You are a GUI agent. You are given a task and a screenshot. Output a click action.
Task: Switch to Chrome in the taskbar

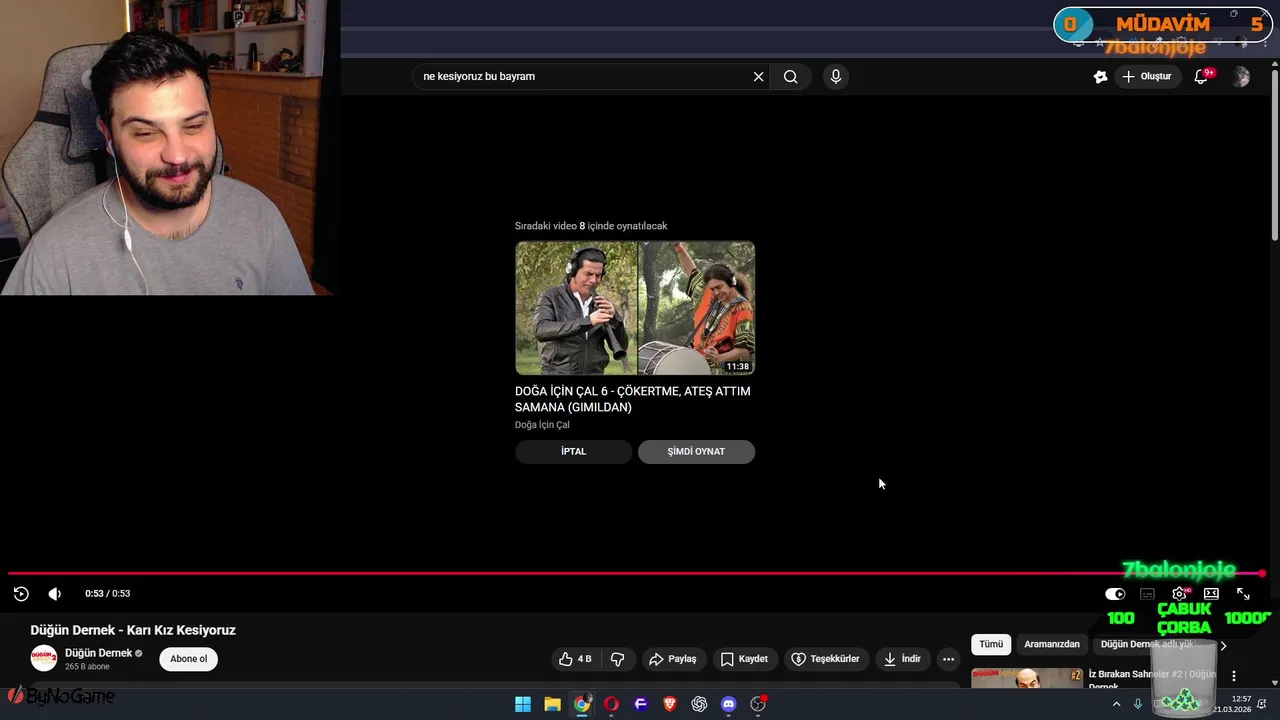582,704
